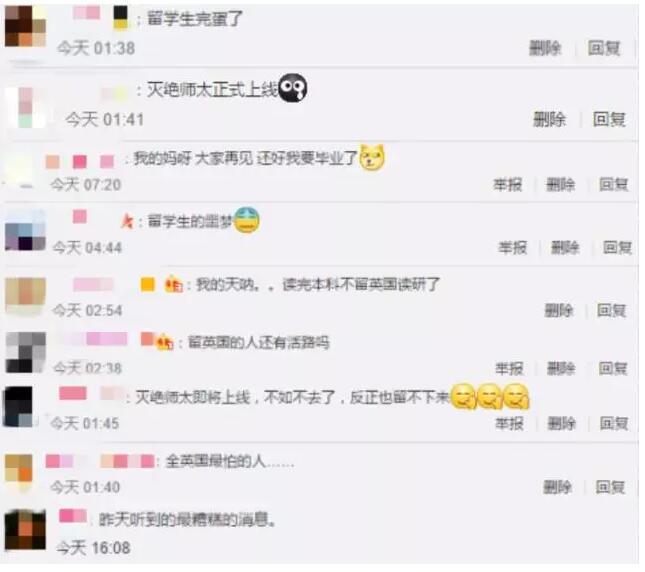Reply to the comment 全英国最怕的人
Screen dimensions: 645x572
610,487
